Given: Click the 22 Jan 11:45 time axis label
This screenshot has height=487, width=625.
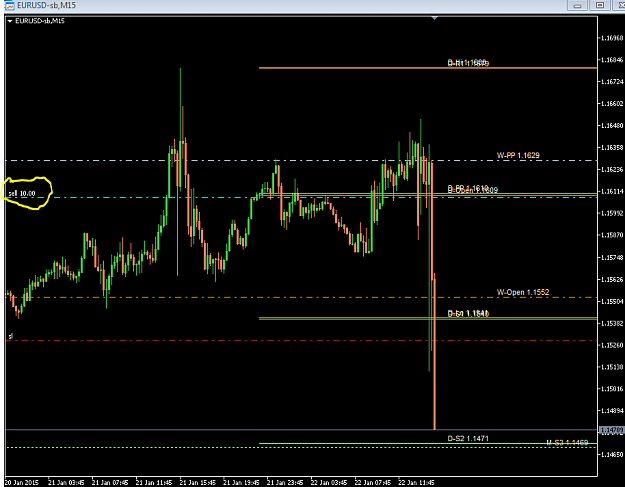Looking at the screenshot, I should click(x=417, y=483).
